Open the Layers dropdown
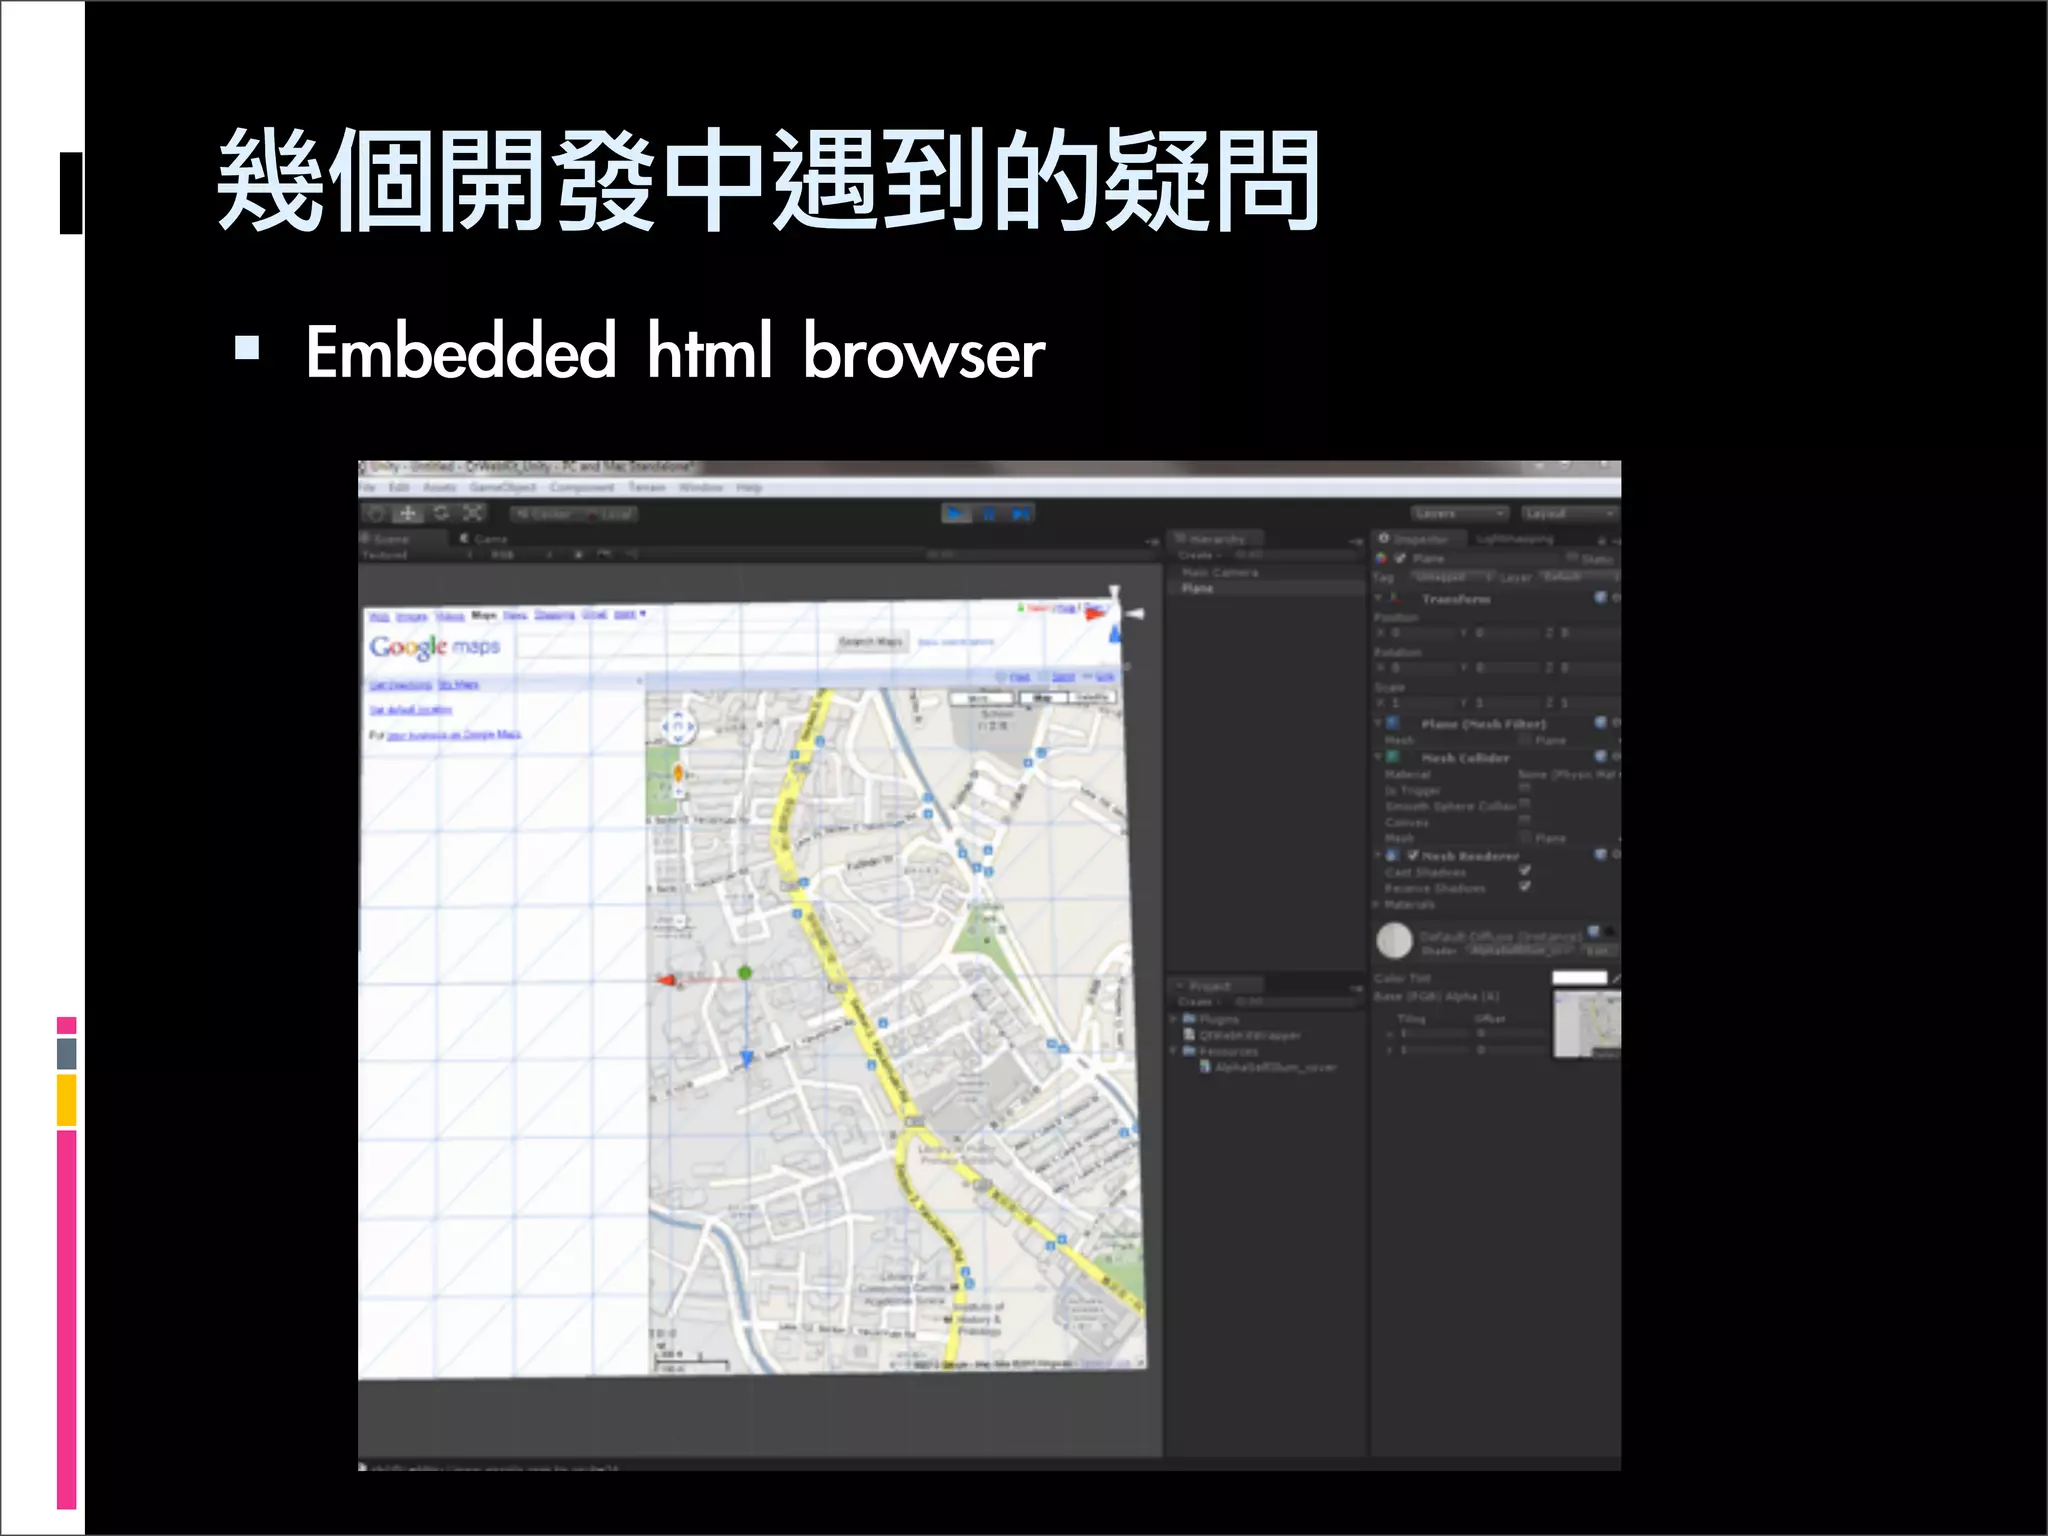This screenshot has height=1536, width=2048. click(x=1459, y=514)
